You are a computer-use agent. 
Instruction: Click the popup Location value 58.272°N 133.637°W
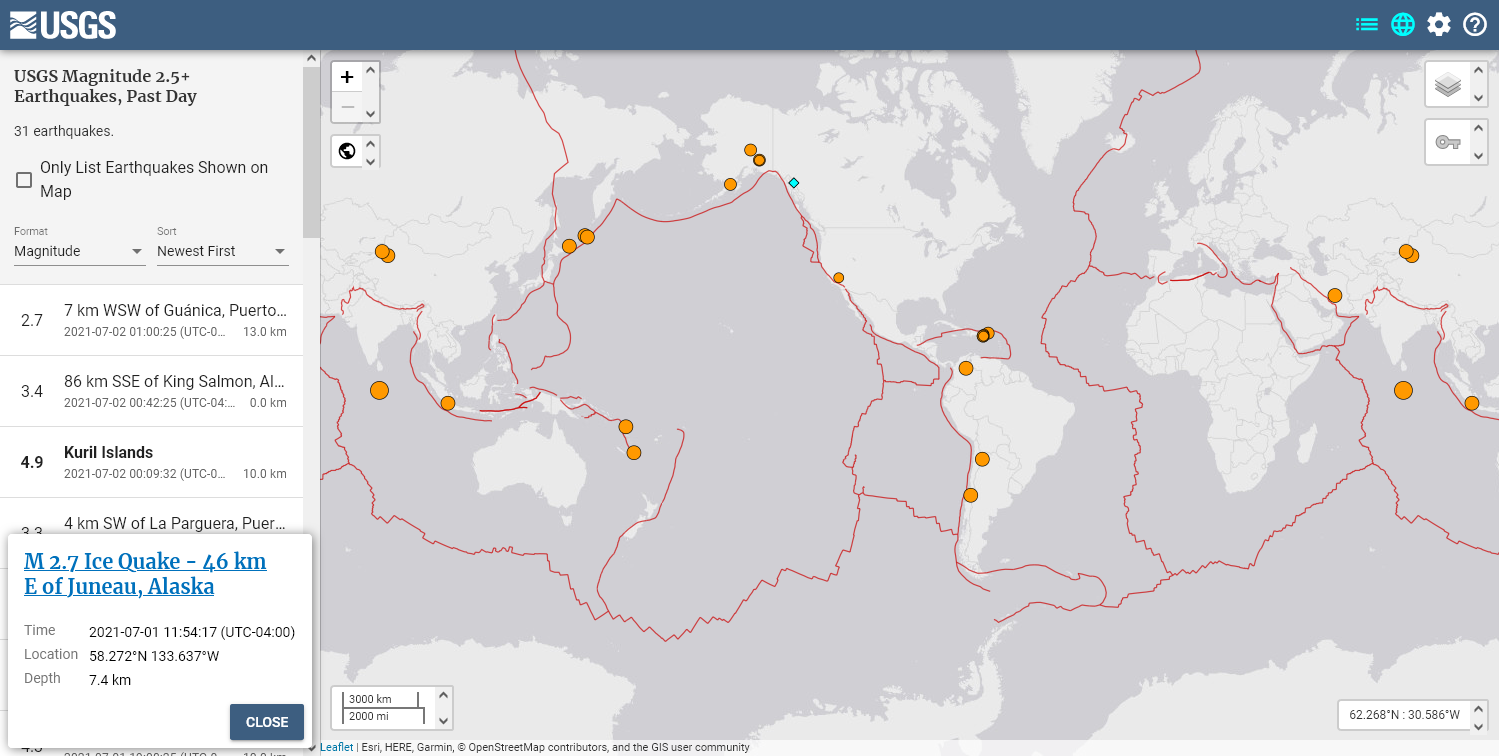(x=154, y=656)
